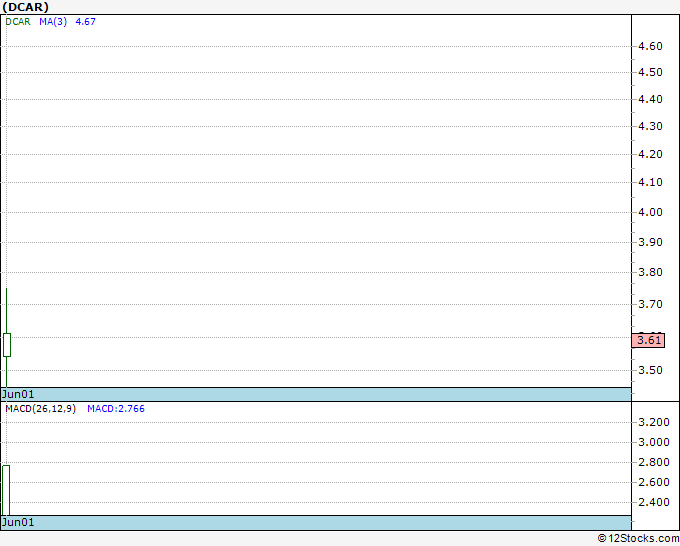Click the 3.80 price axis label
Image resolution: width=680 pixels, height=546 pixels.
650,272
